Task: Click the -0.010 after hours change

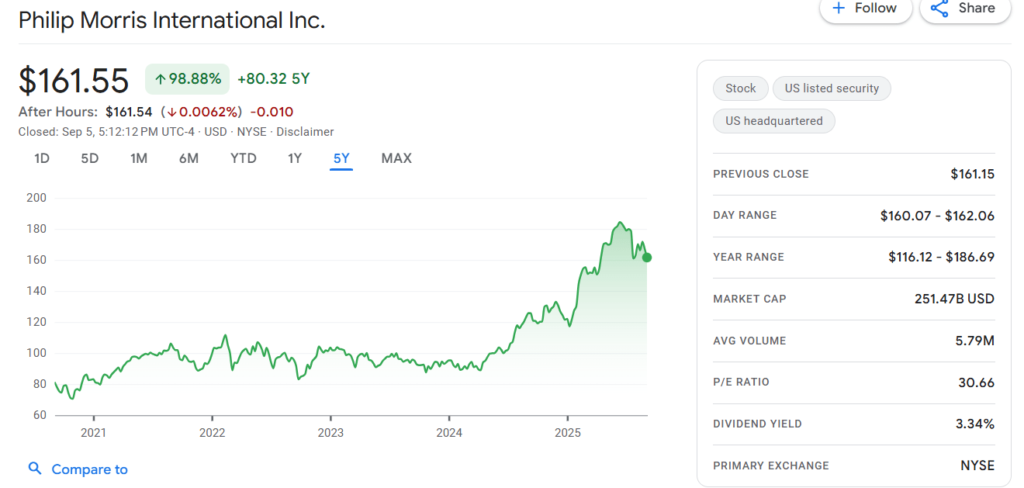Action: coord(272,112)
